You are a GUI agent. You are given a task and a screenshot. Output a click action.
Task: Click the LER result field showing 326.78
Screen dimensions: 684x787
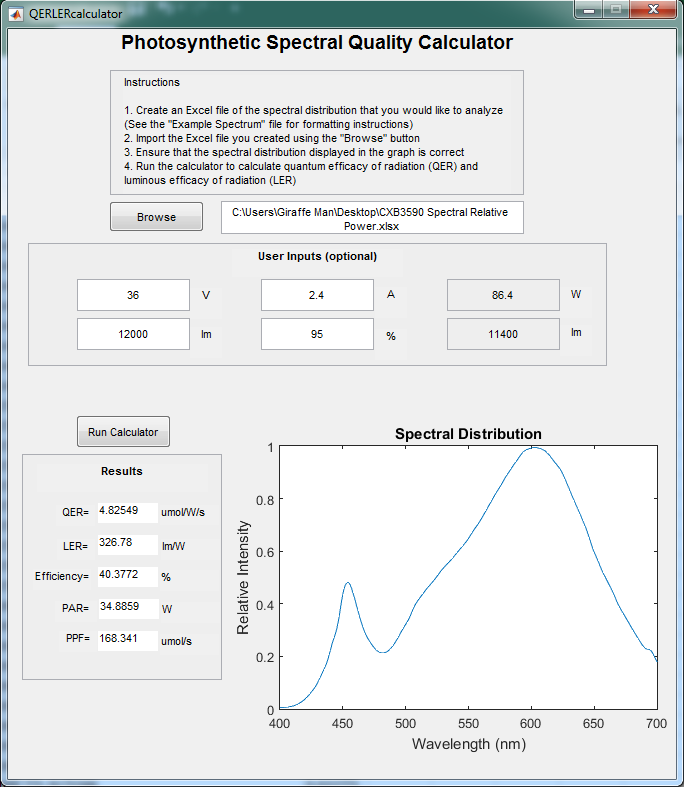coord(127,545)
